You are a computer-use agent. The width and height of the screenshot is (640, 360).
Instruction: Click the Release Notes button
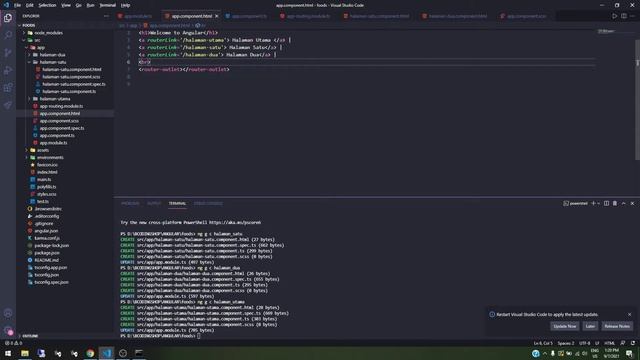[x=617, y=326]
